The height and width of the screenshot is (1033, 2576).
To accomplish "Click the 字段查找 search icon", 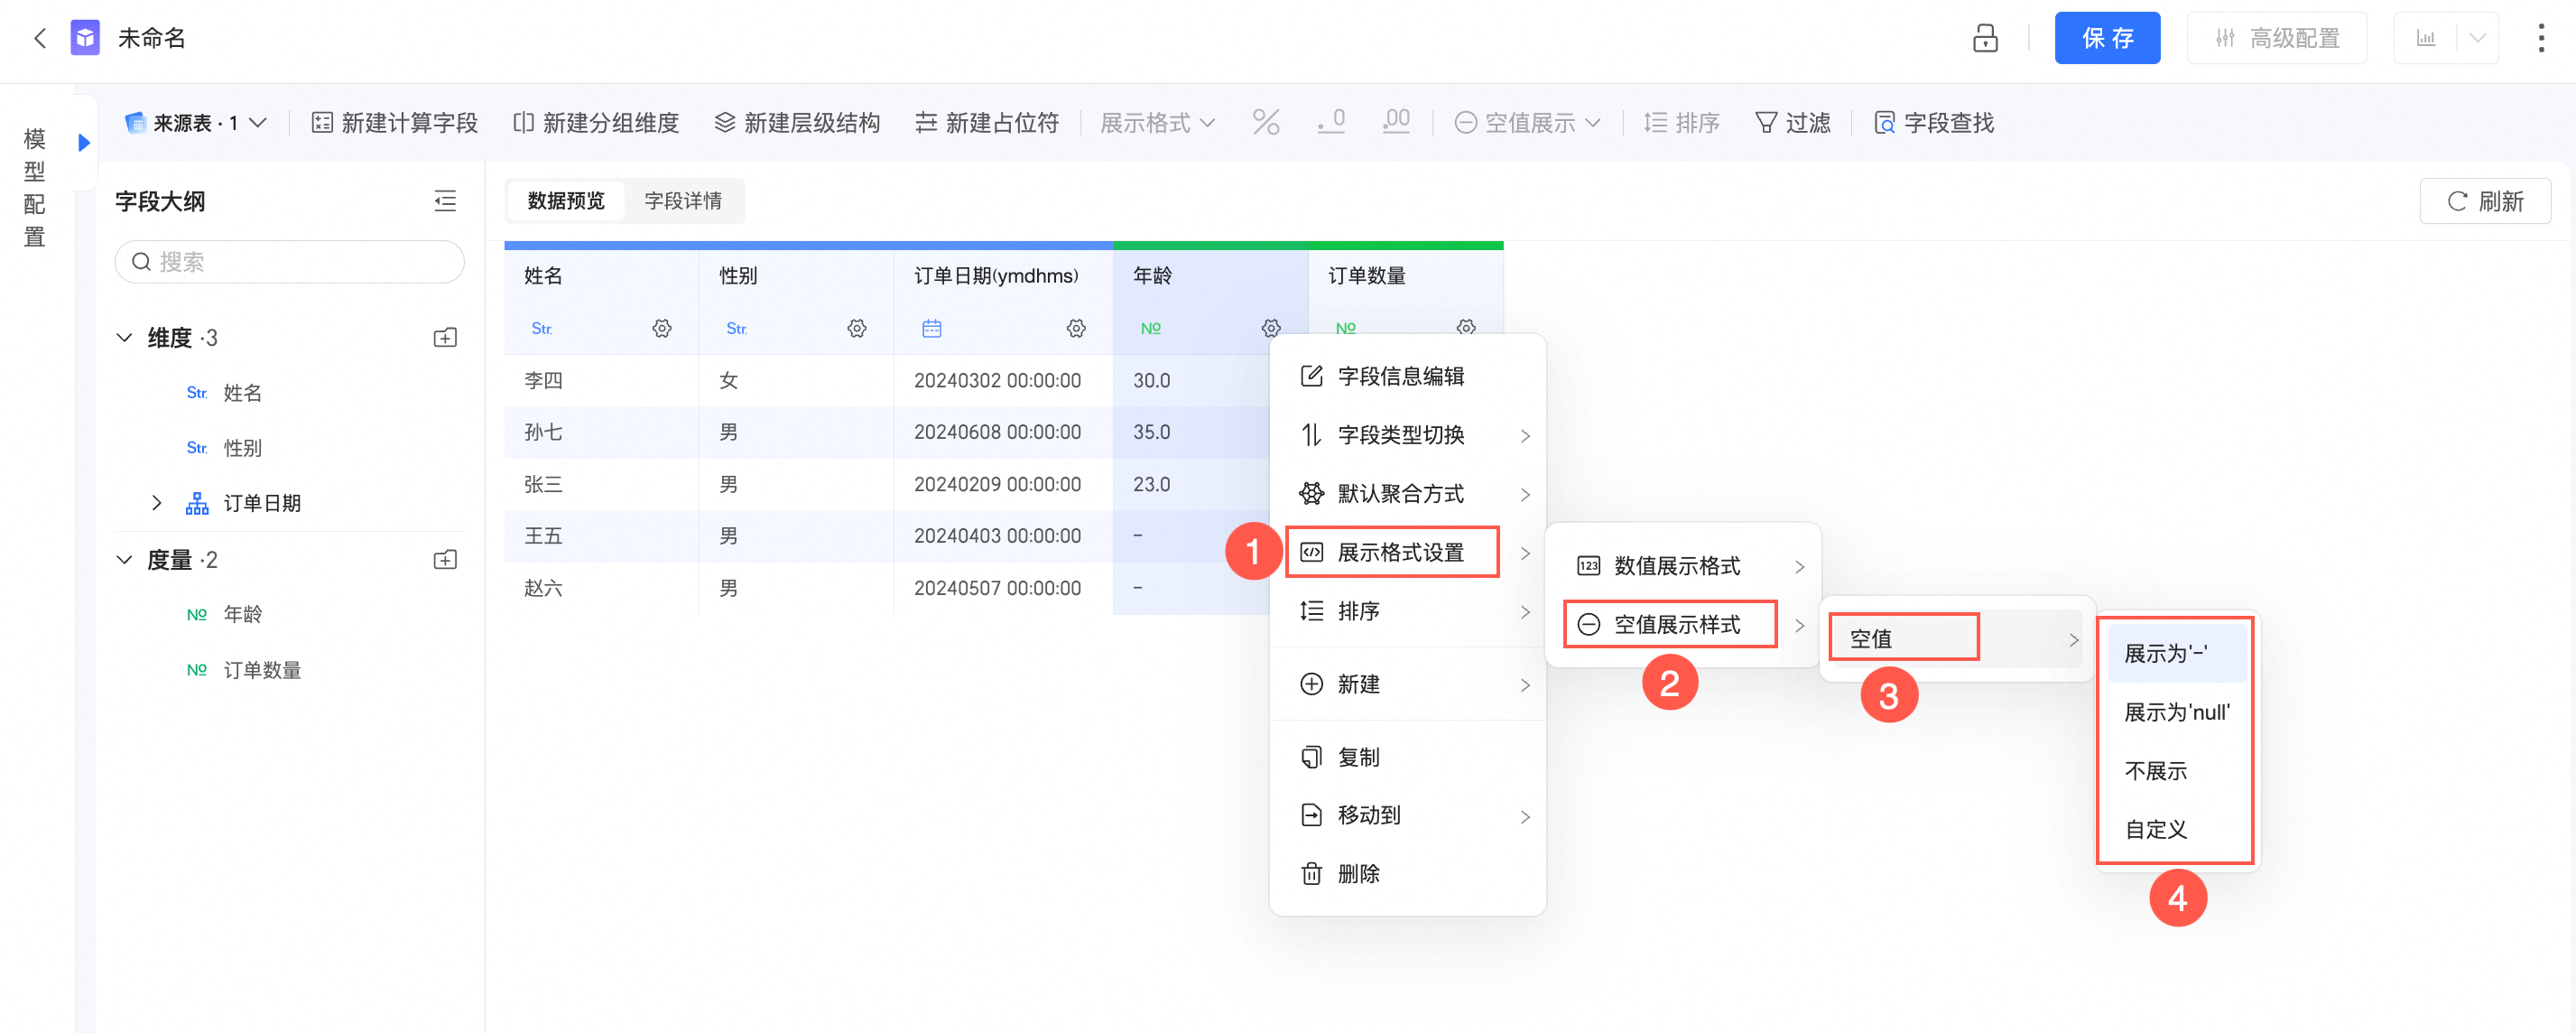I will (1884, 123).
